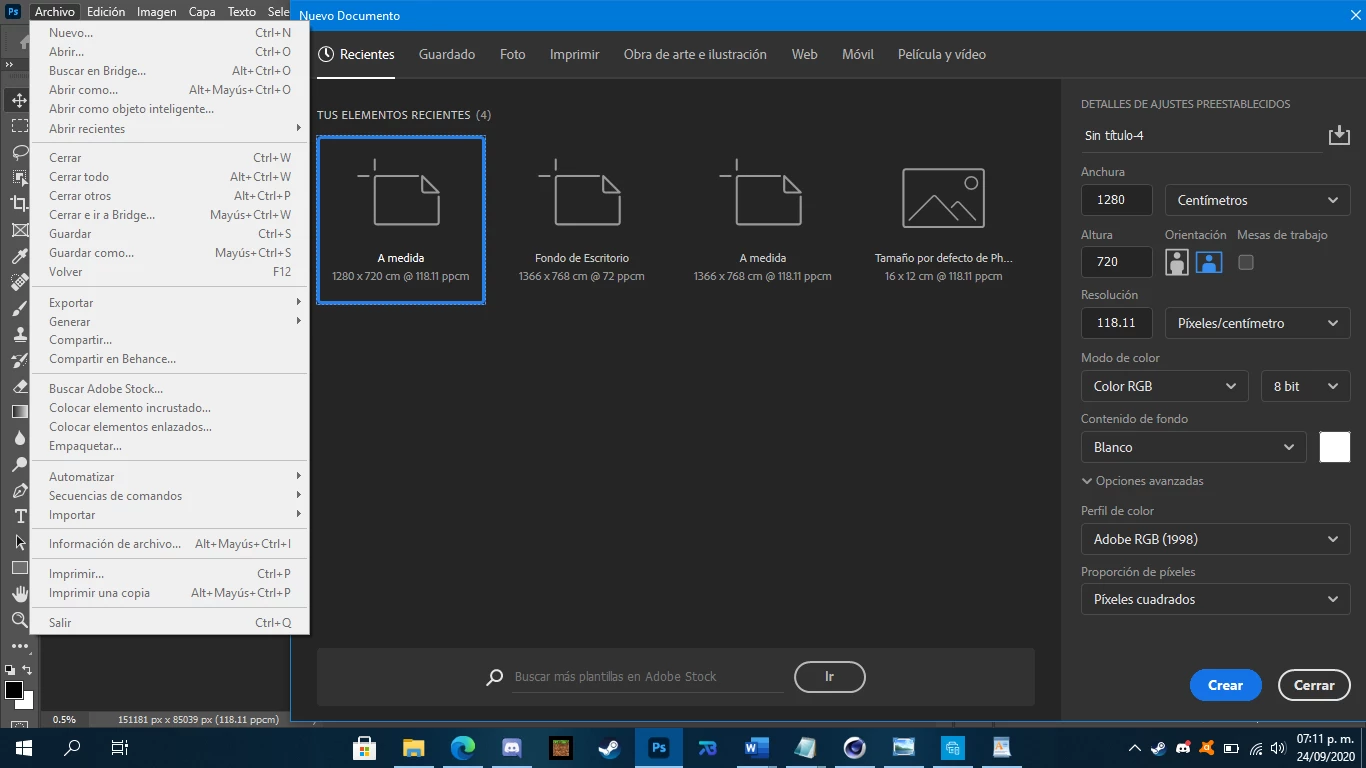Choose landscape orientation
This screenshot has height=768, width=1366.
pyautogui.click(x=1209, y=262)
